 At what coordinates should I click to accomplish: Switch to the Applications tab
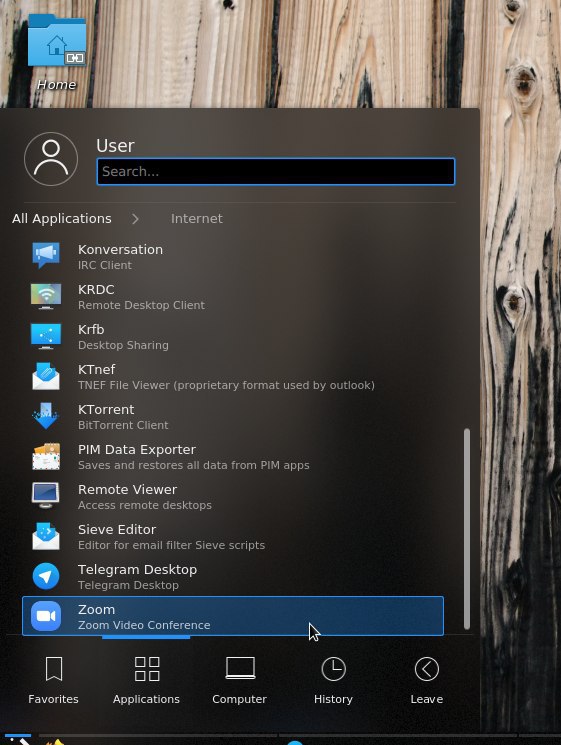[x=146, y=679]
